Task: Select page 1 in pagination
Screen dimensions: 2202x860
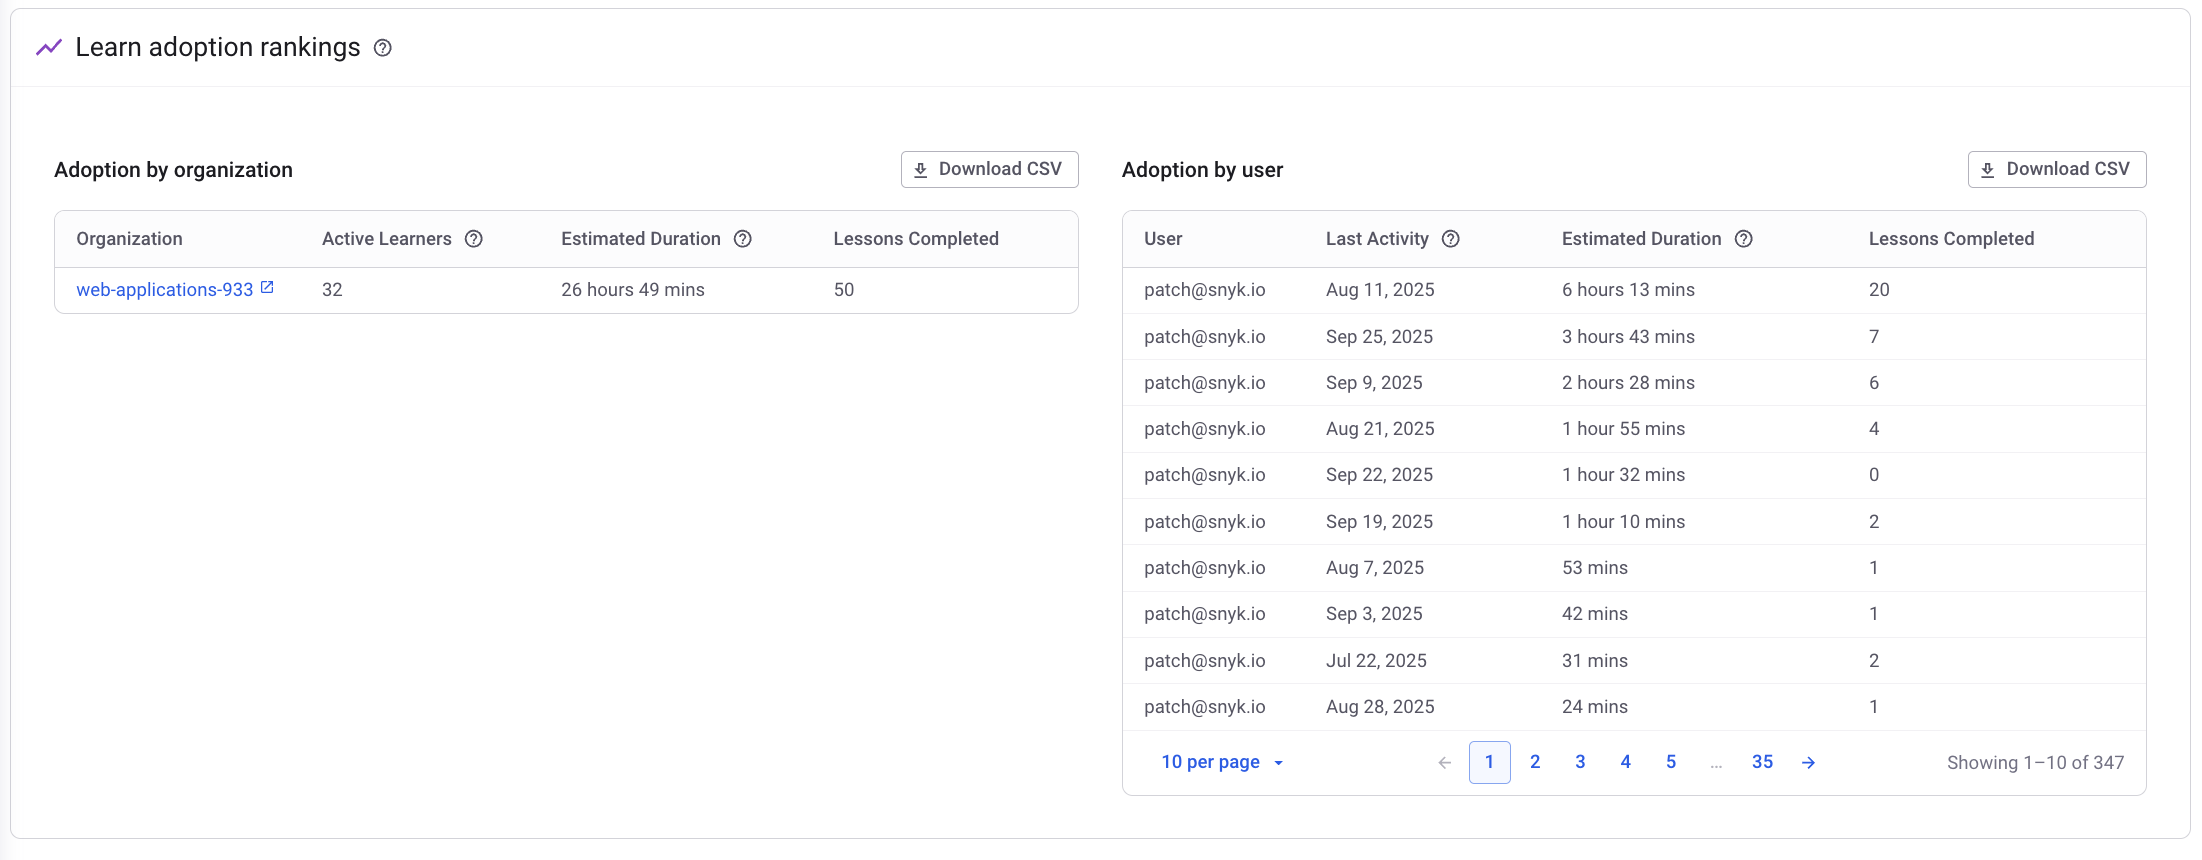Action: [x=1490, y=762]
